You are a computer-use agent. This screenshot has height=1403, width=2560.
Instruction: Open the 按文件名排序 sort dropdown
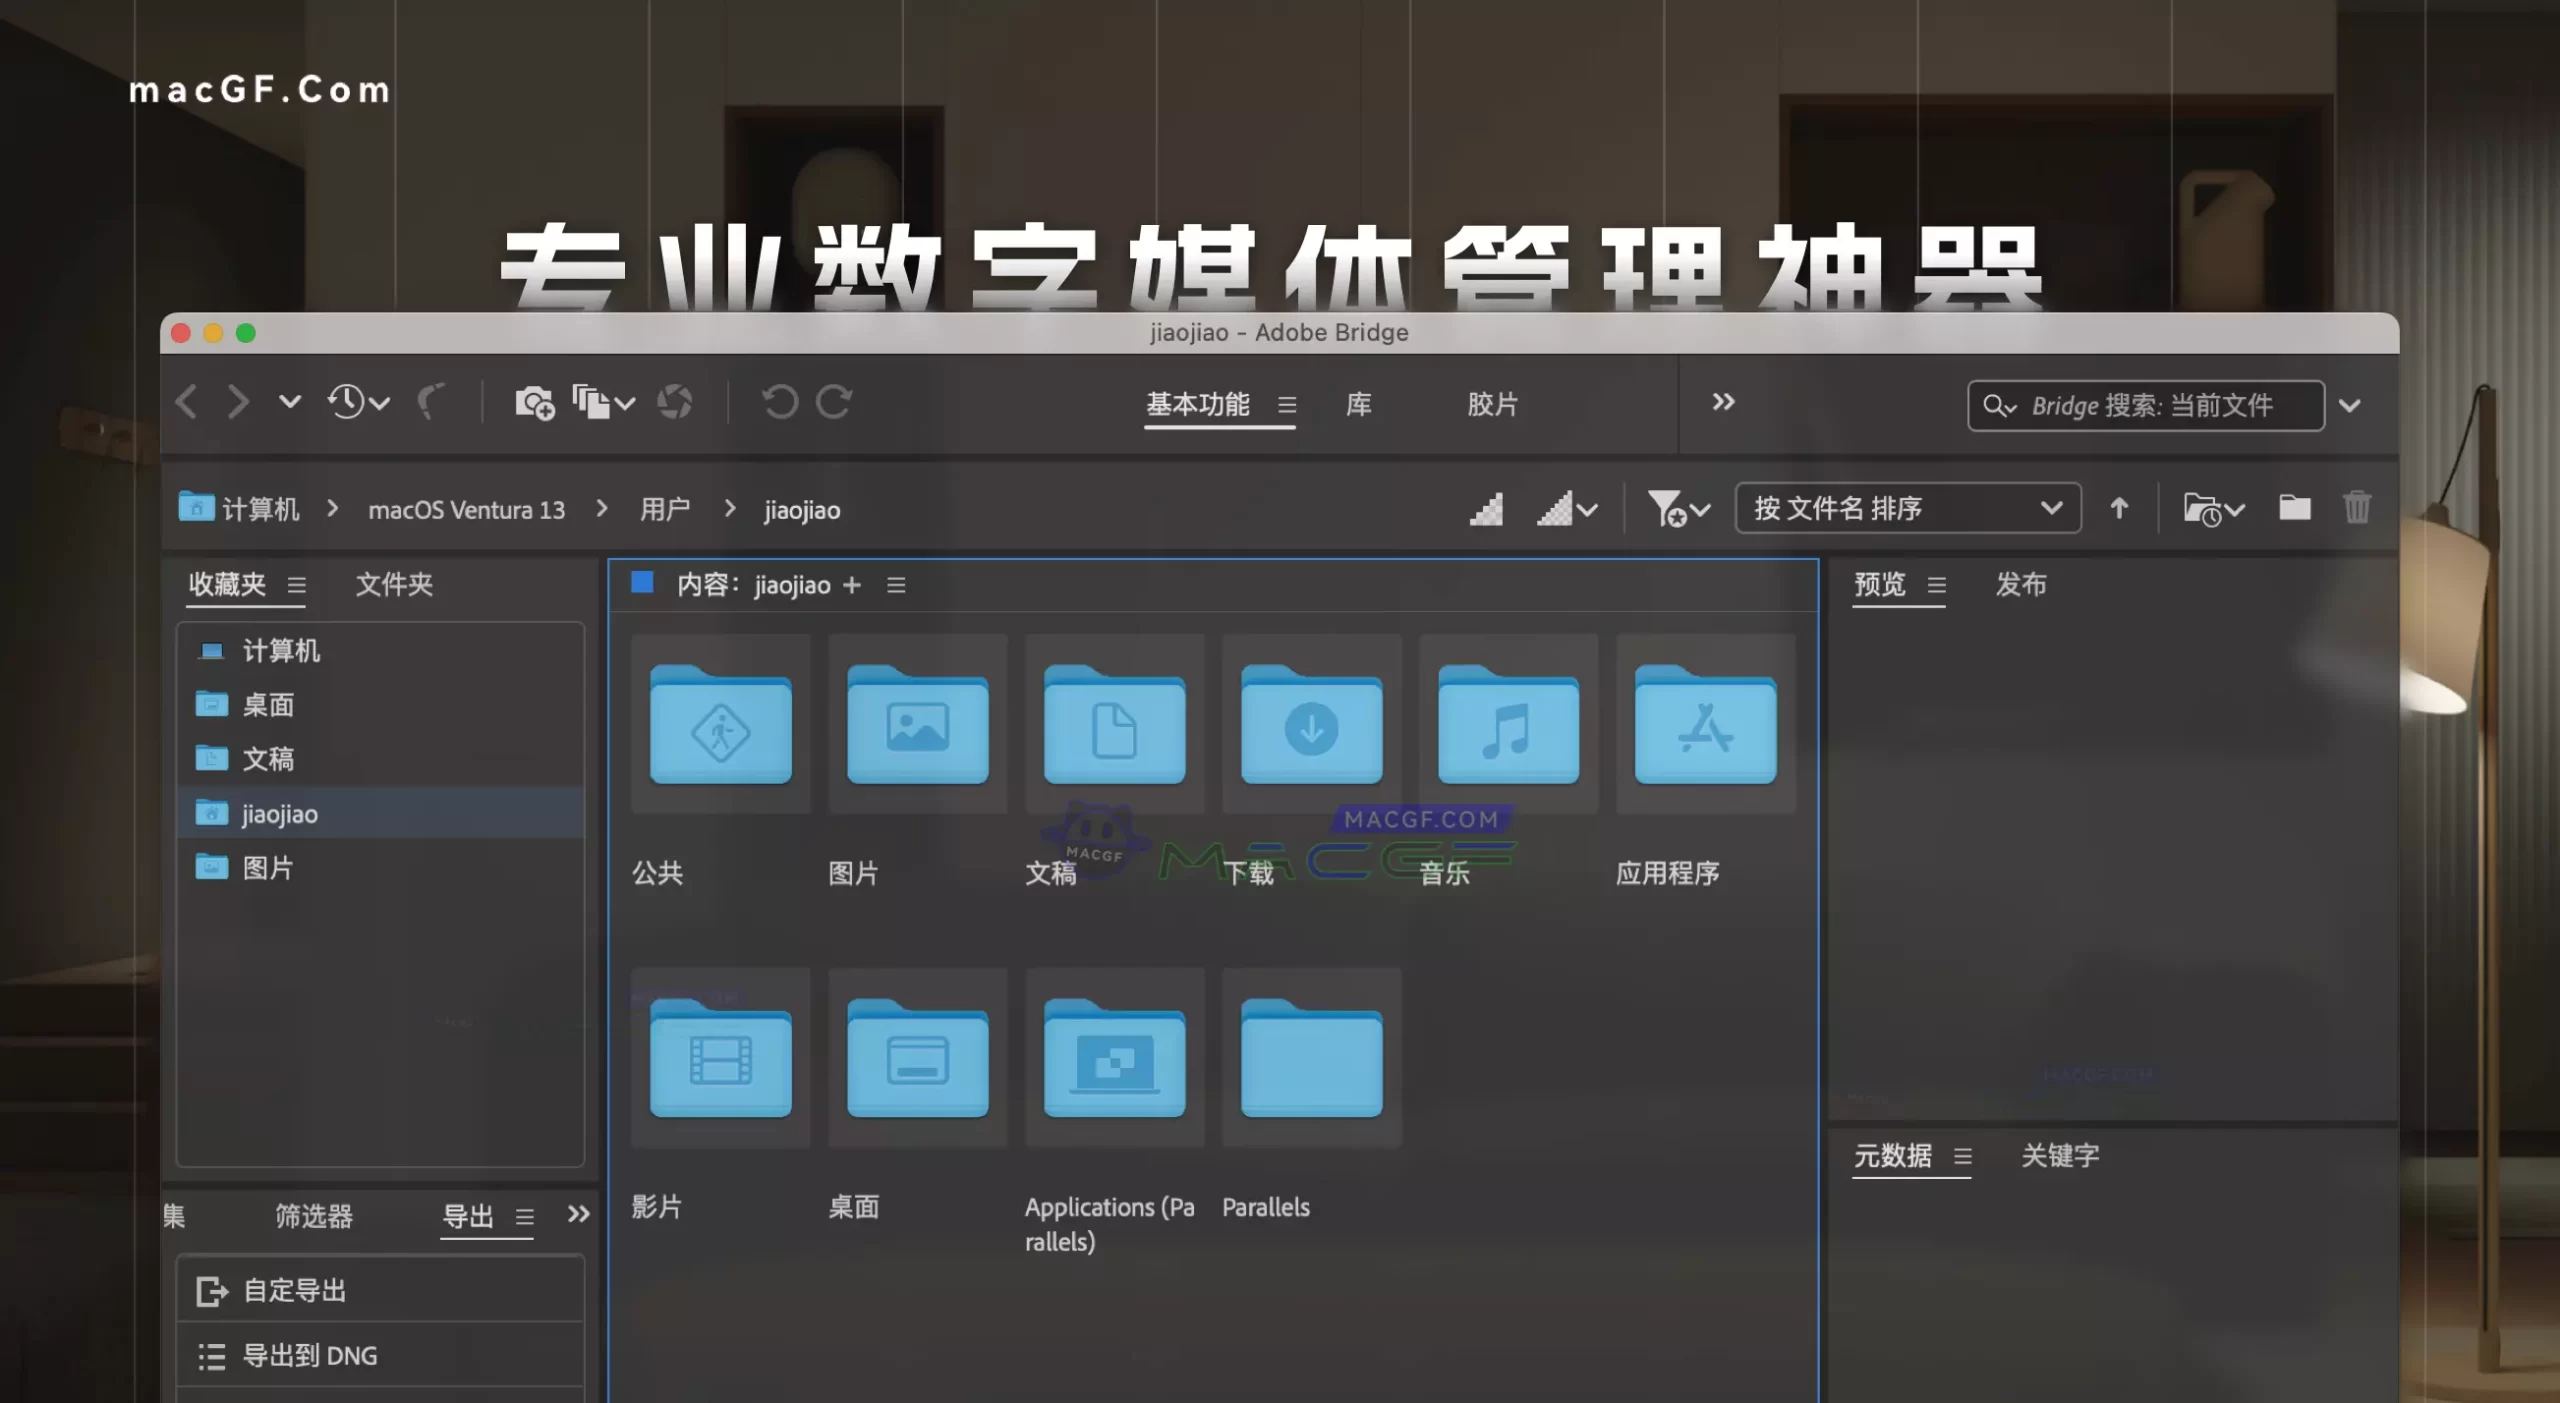[1905, 509]
